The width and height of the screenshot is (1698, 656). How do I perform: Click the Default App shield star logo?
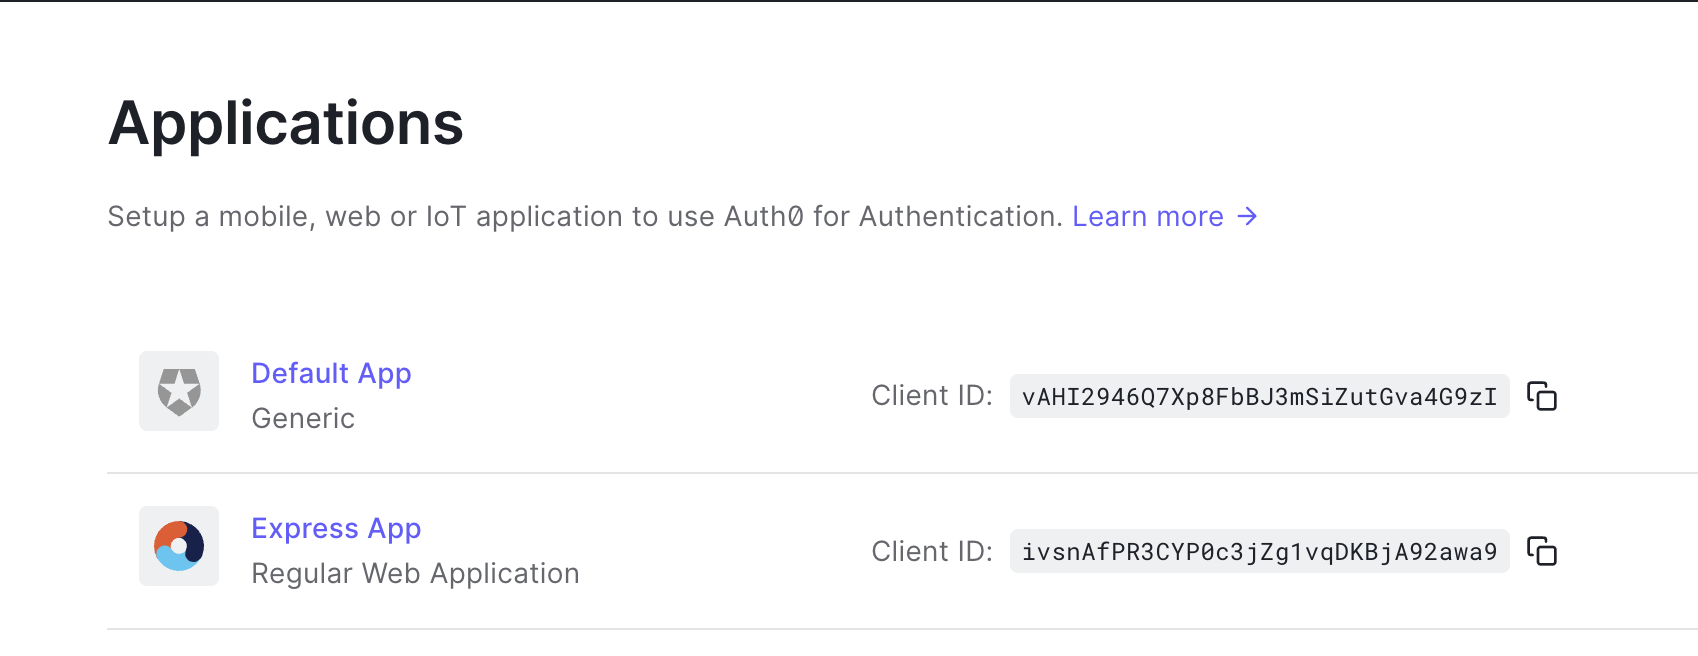point(179,391)
